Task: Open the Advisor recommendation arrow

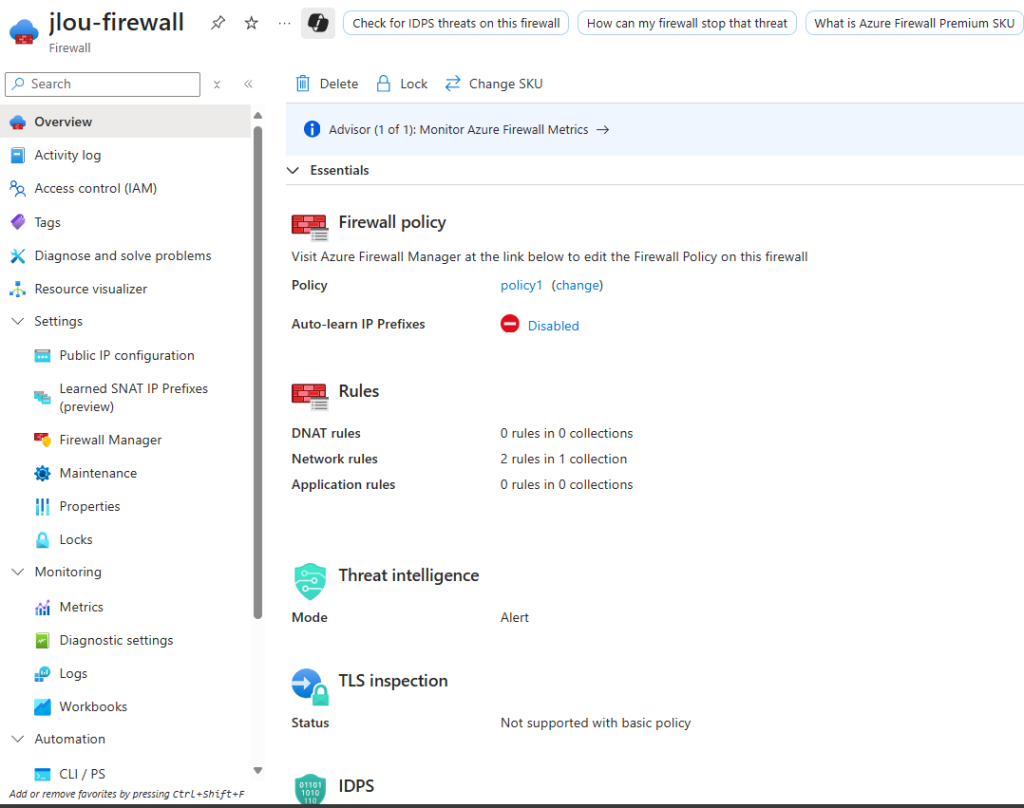Action: click(x=603, y=129)
